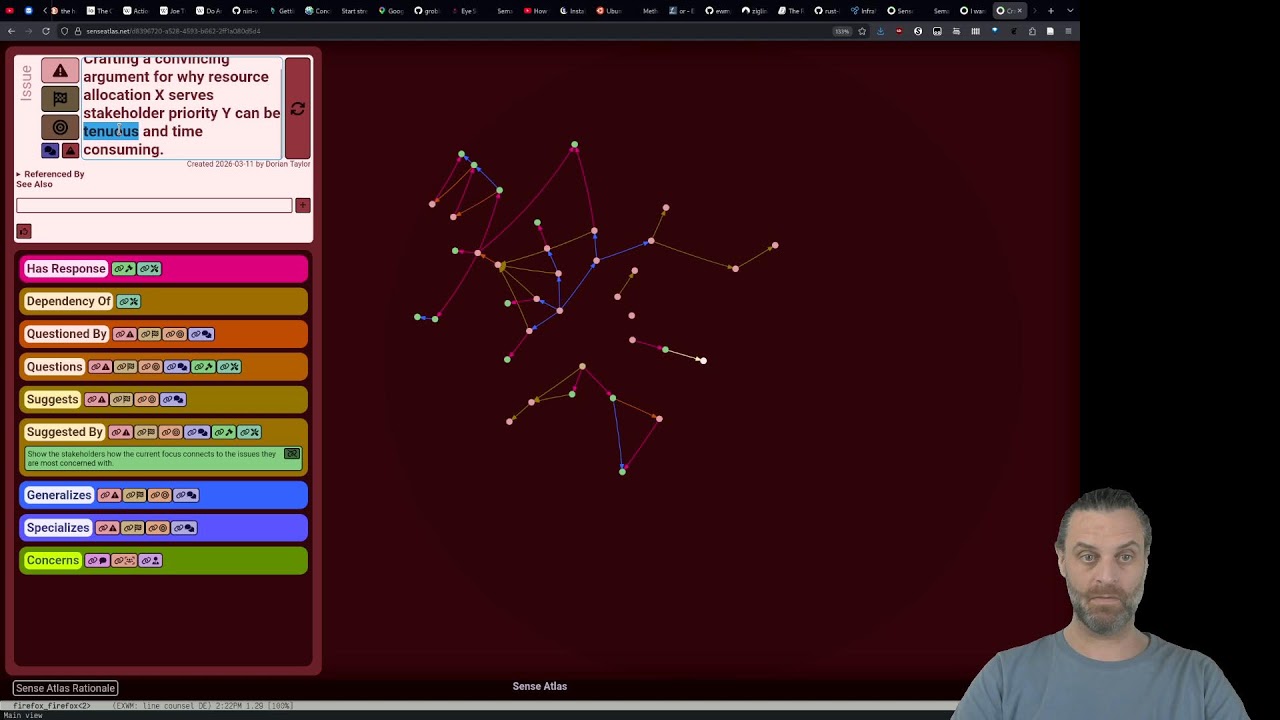Open the browser hamburger menu
Image resolution: width=1280 pixels, height=720 pixels.
click(x=1068, y=31)
